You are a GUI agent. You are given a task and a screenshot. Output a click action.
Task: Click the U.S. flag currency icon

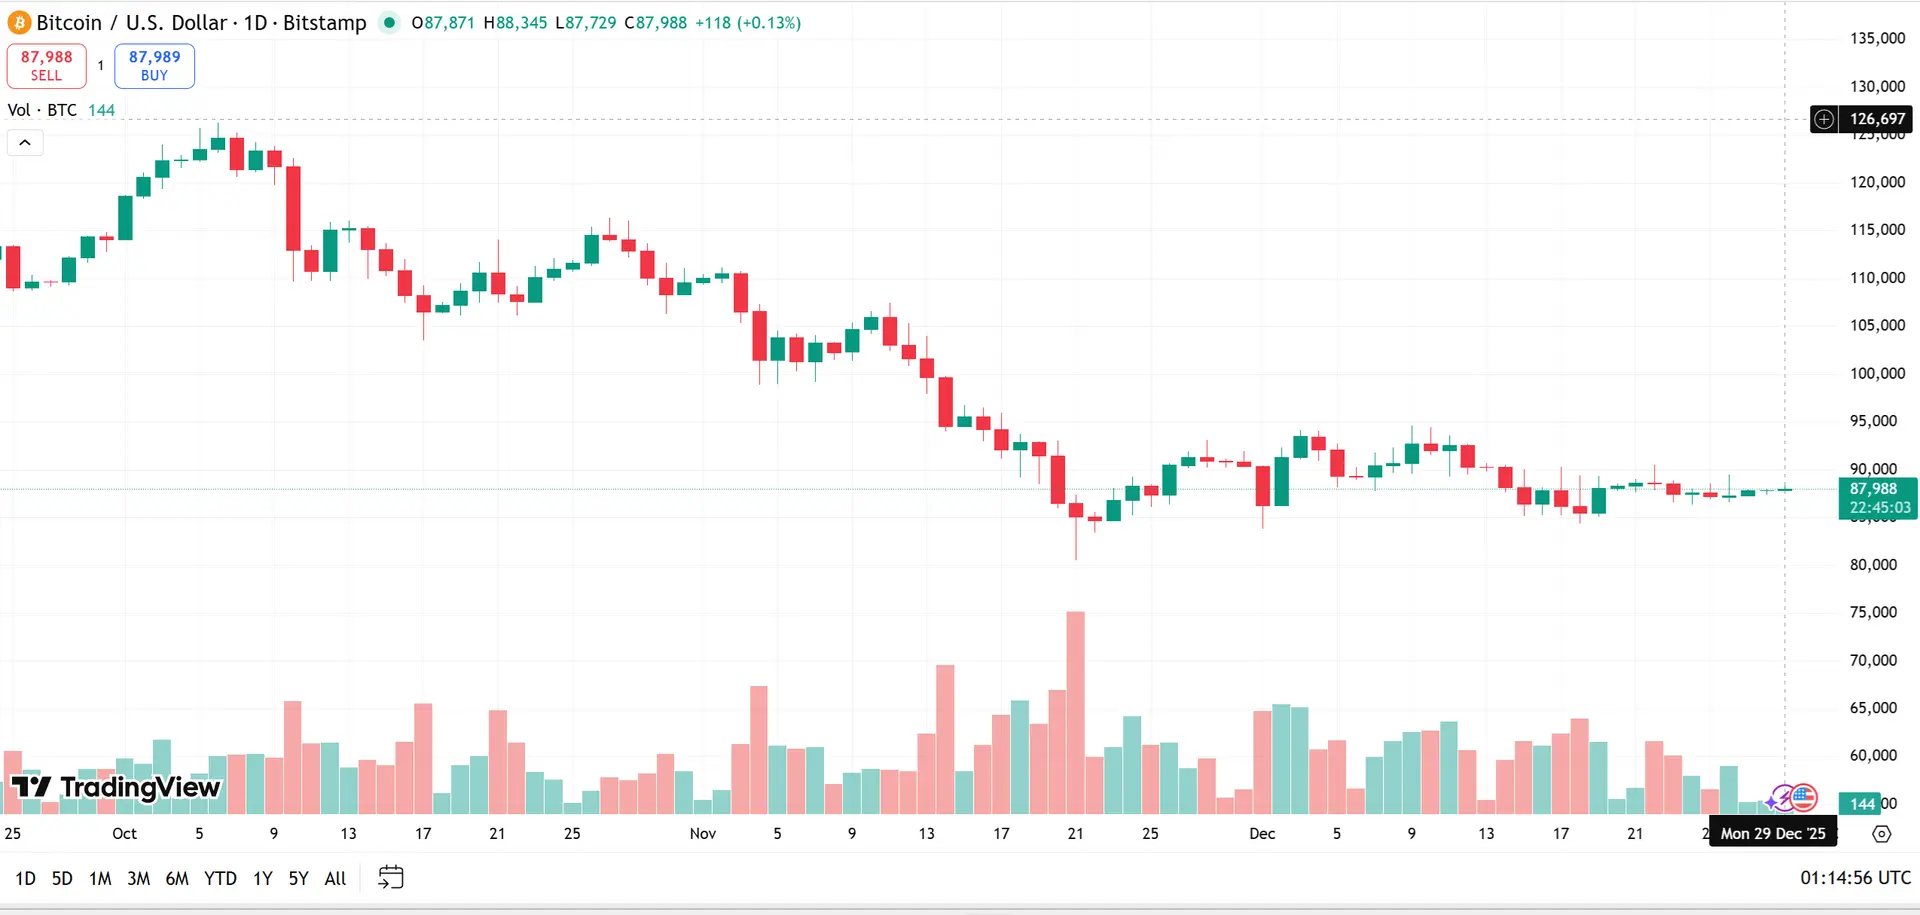(1802, 798)
